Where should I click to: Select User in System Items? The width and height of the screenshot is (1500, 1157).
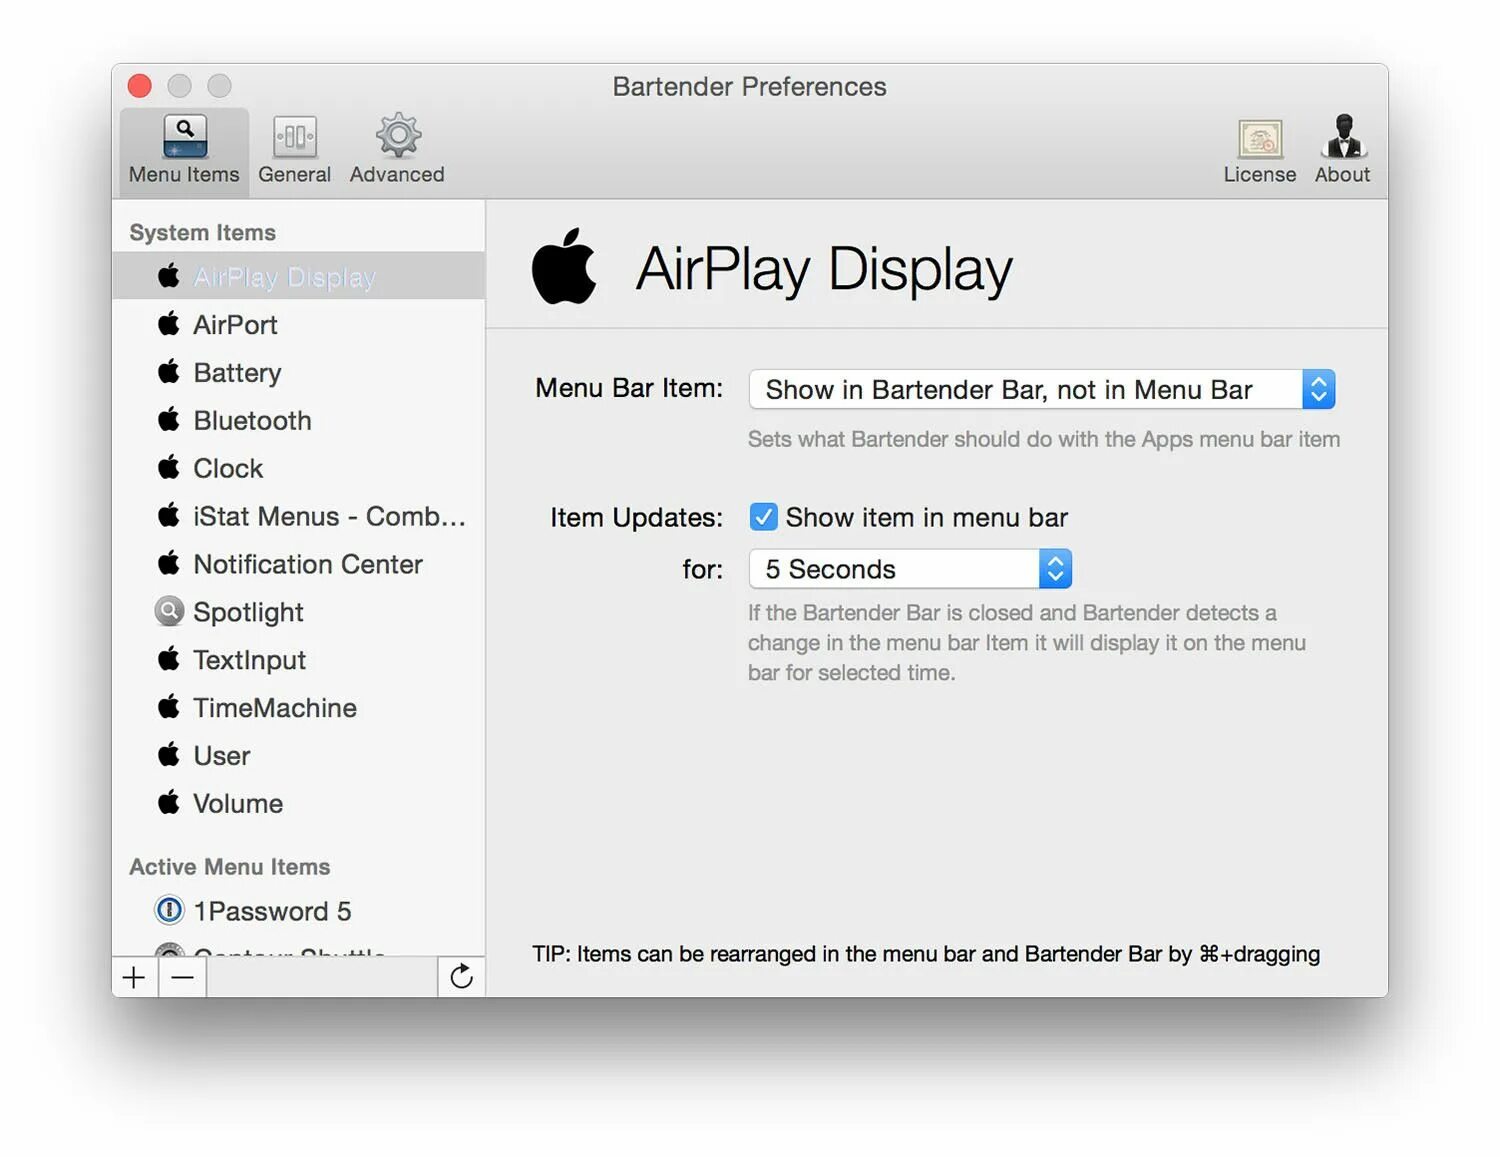[299, 756]
